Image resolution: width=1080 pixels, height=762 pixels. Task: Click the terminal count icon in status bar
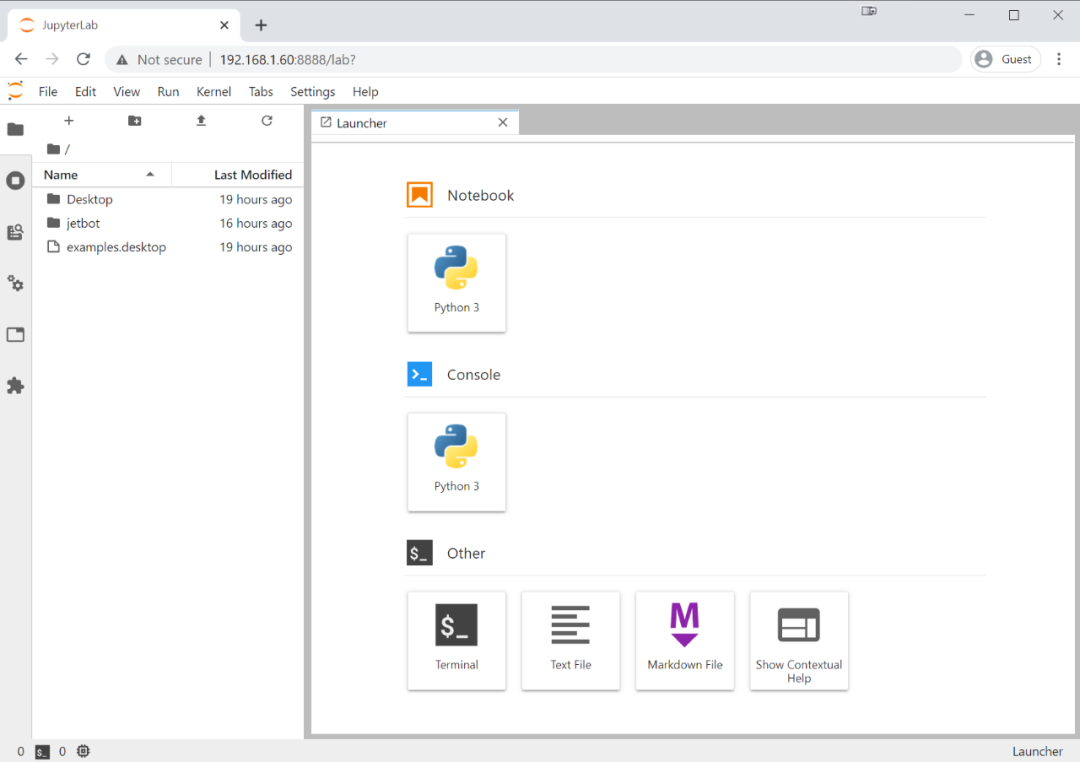[x=43, y=752]
